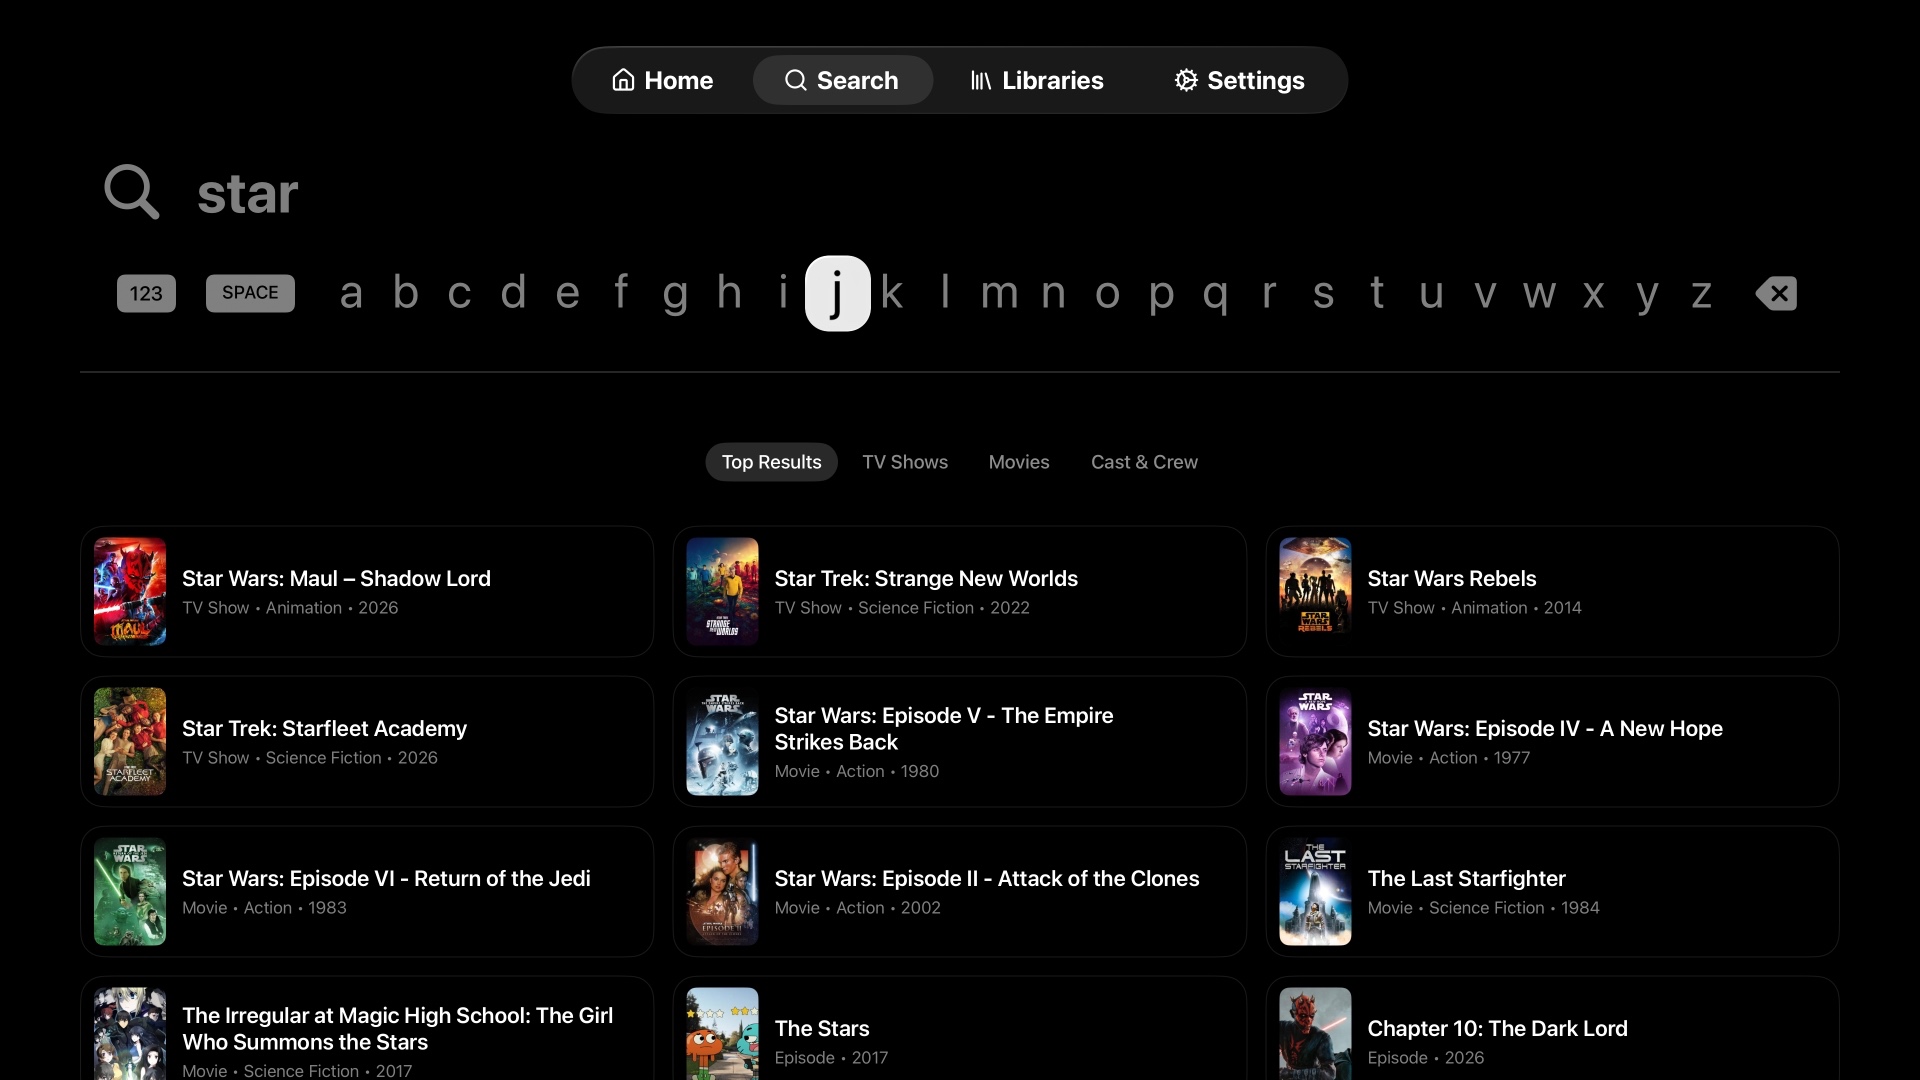
Task: Open The Last Starfighter poster
Action: pos(1315,891)
